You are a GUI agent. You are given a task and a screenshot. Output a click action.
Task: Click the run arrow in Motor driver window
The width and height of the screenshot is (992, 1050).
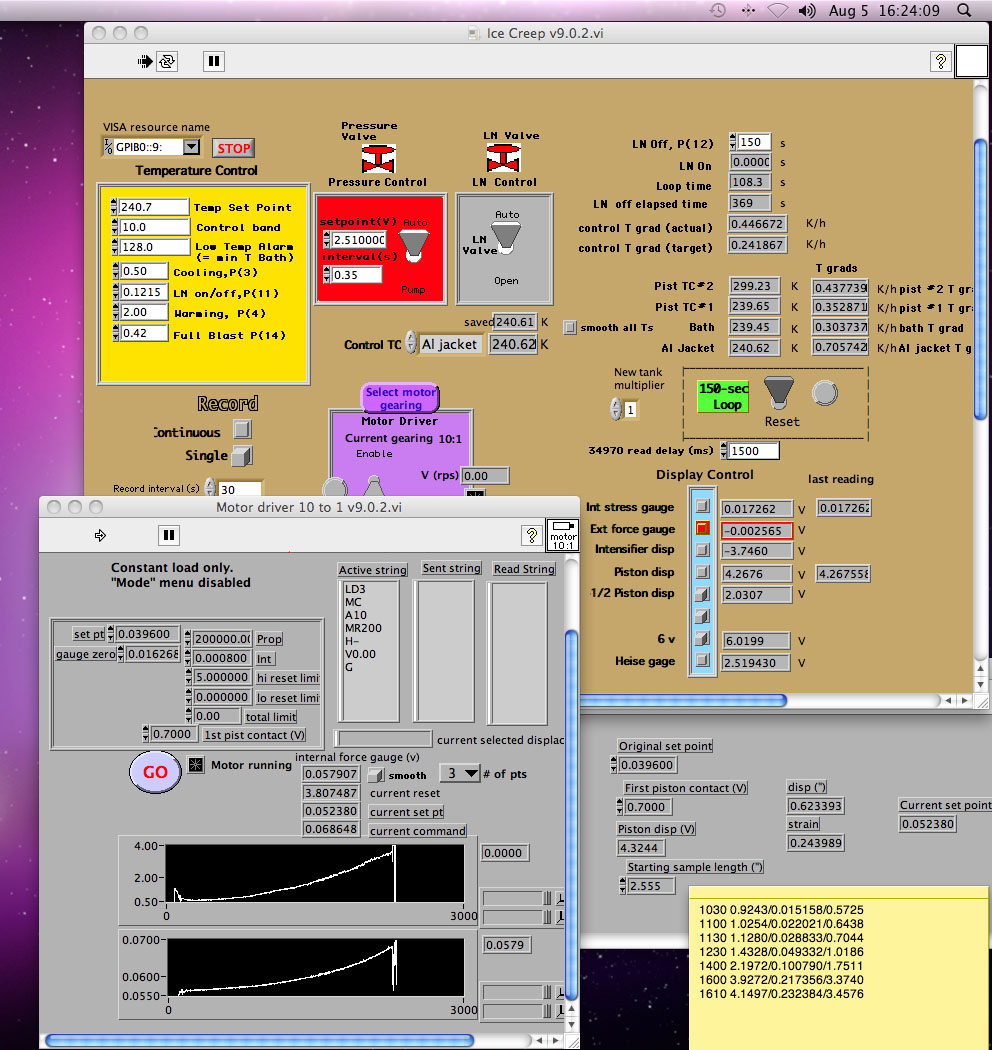[100, 535]
